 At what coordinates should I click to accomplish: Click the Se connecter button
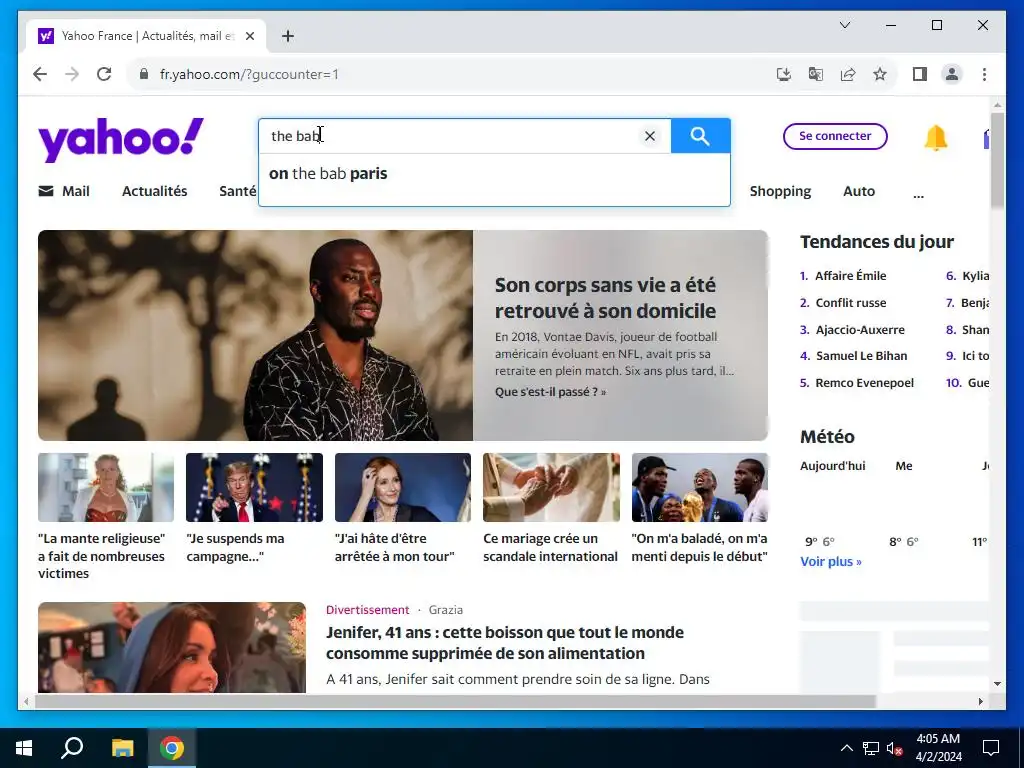[x=835, y=136]
